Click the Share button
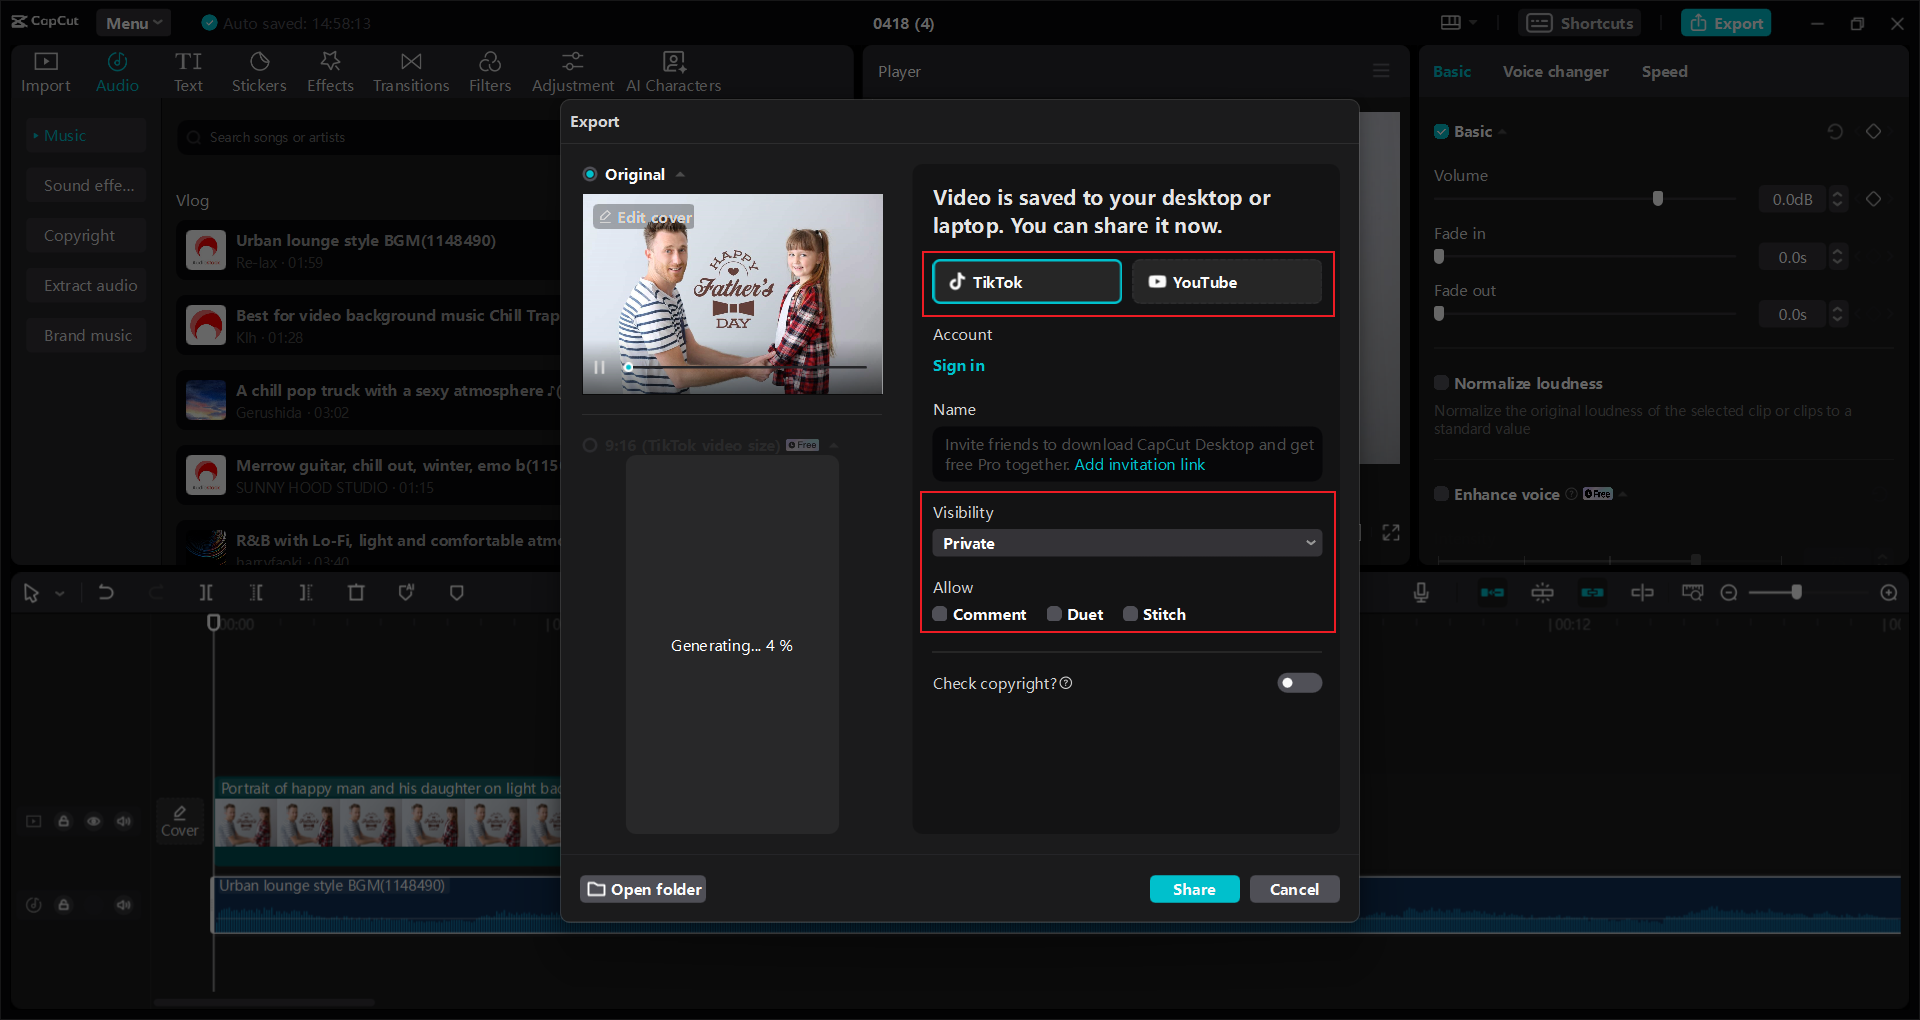Screen dimensions: 1920x1020 pyautogui.click(x=1194, y=889)
